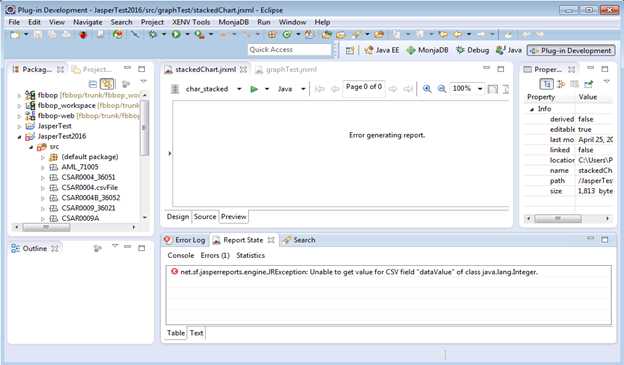This screenshot has width=624, height=365.
Task: Click Package Explorer vertical scrollbar thumb
Action: tap(144, 127)
